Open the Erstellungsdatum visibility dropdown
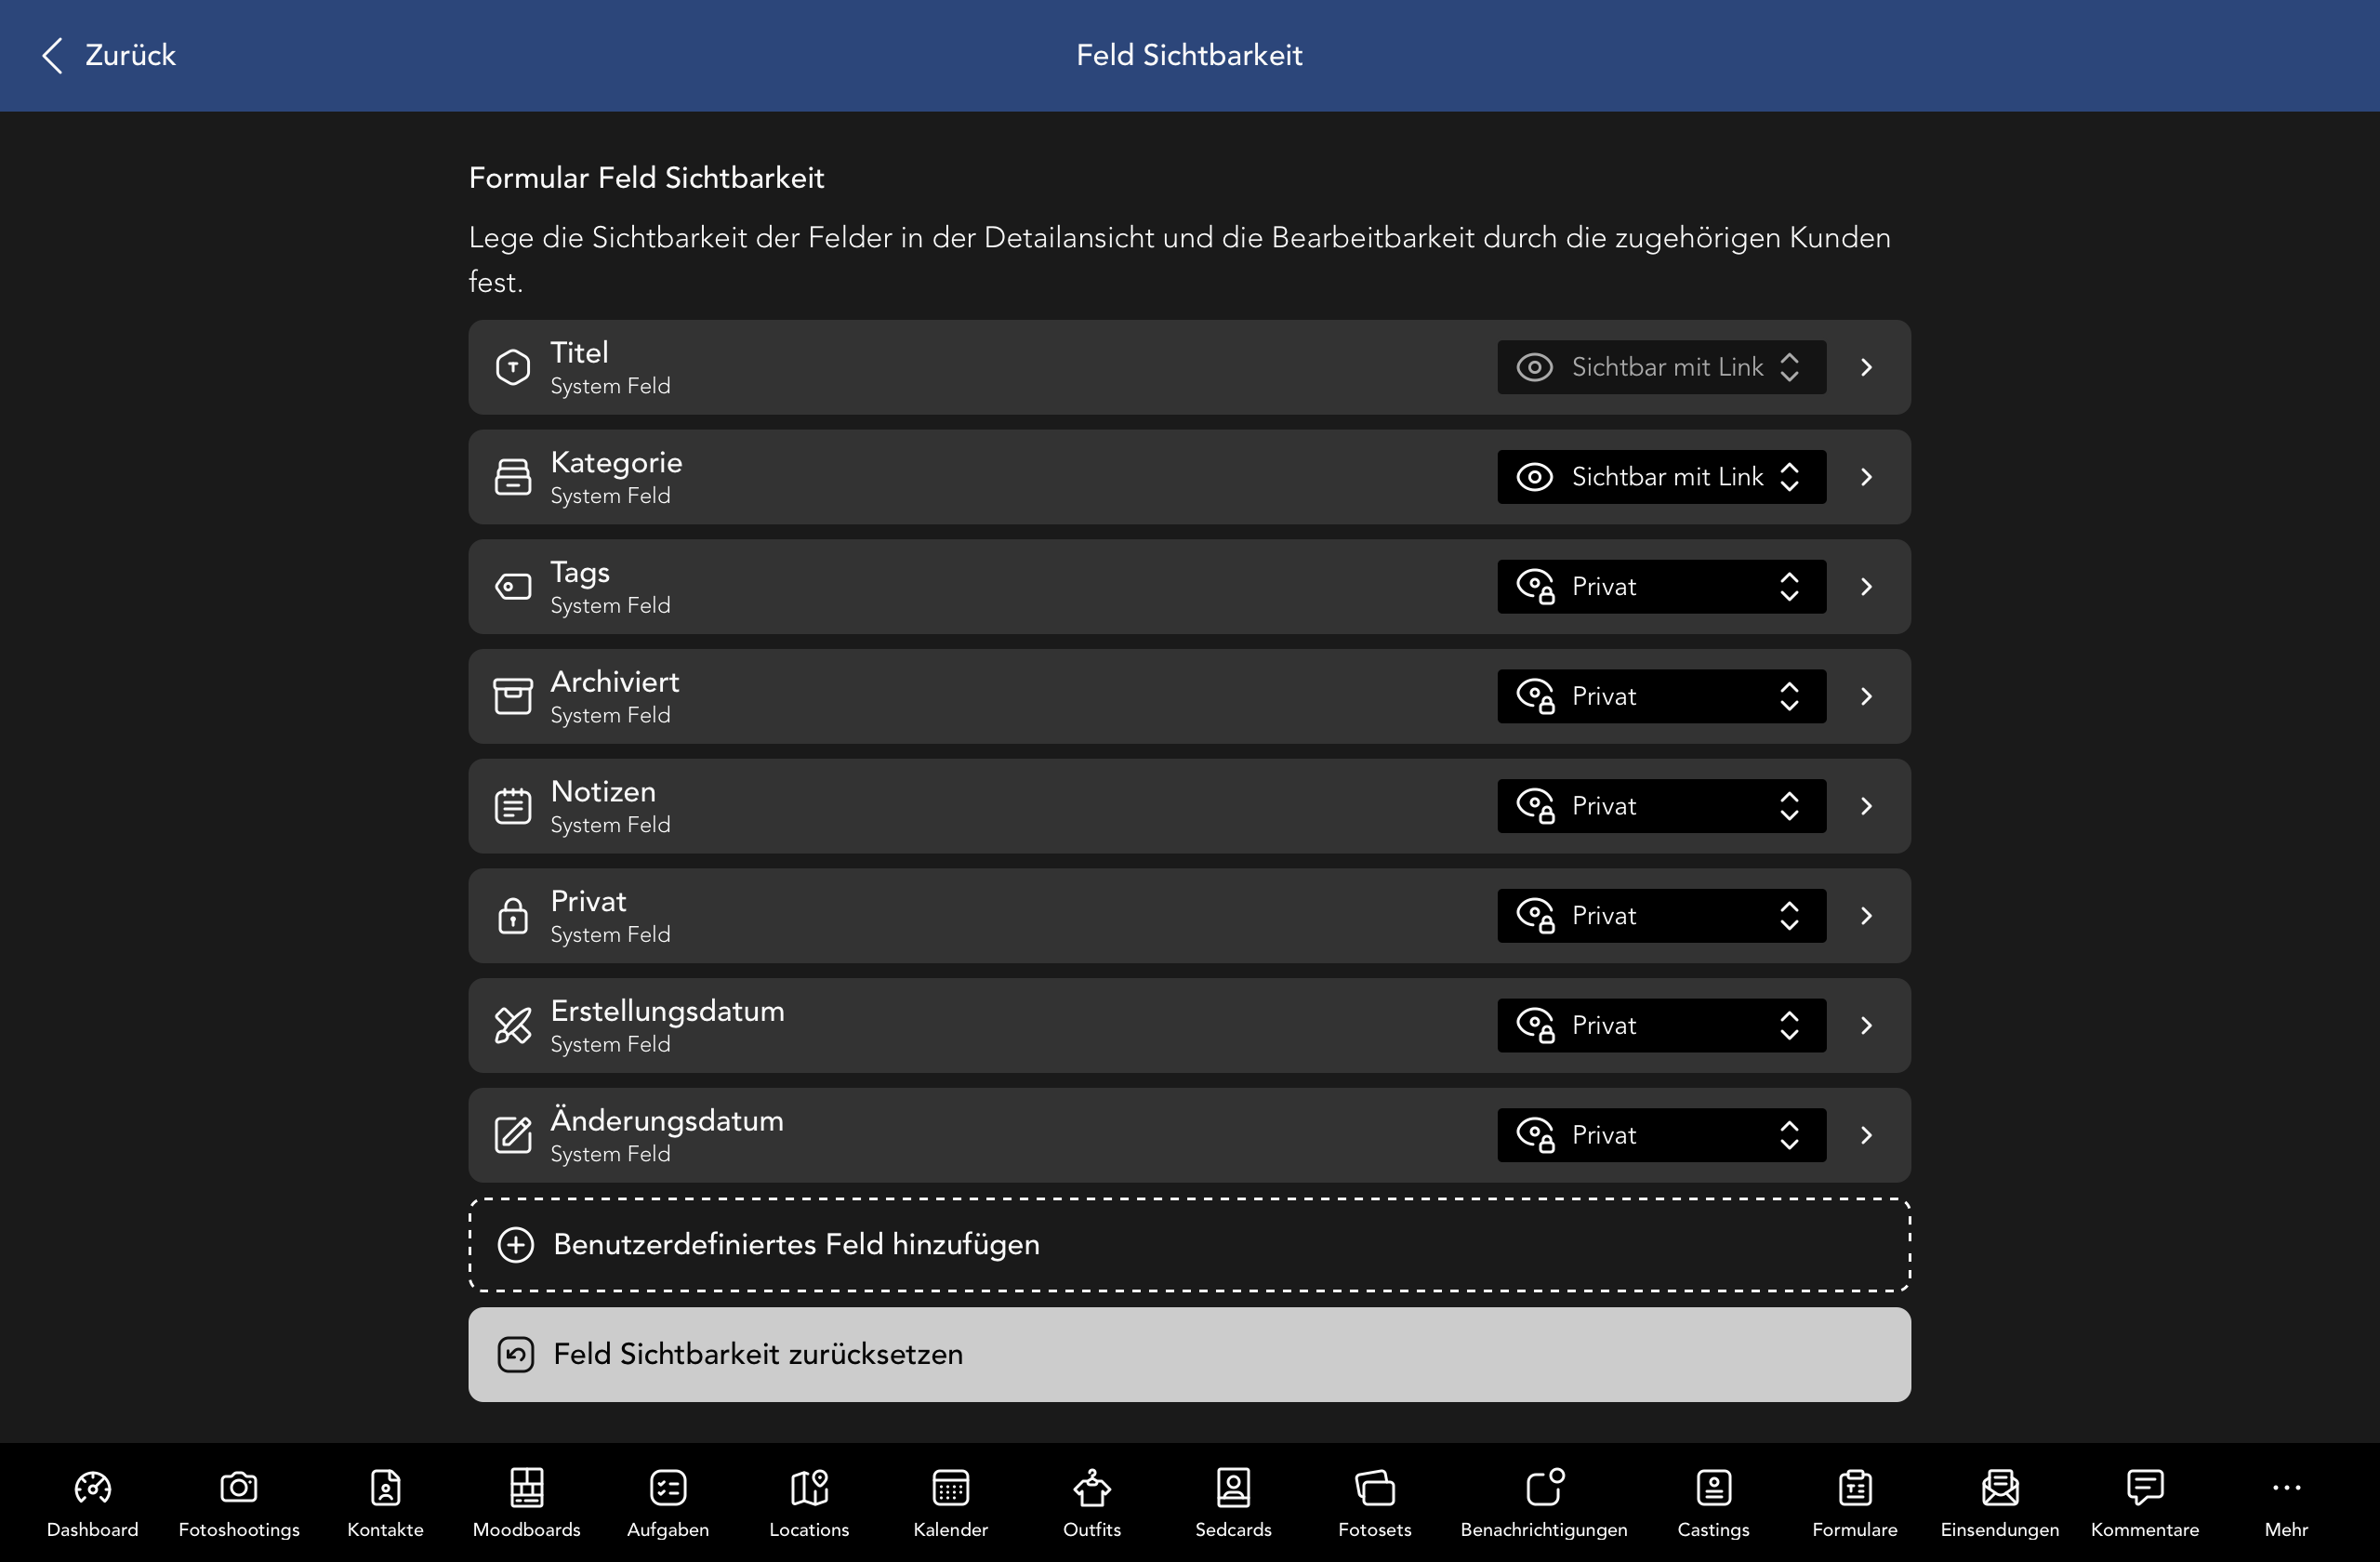Viewport: 2380px width, 1562px height. pos(1662,1025)
